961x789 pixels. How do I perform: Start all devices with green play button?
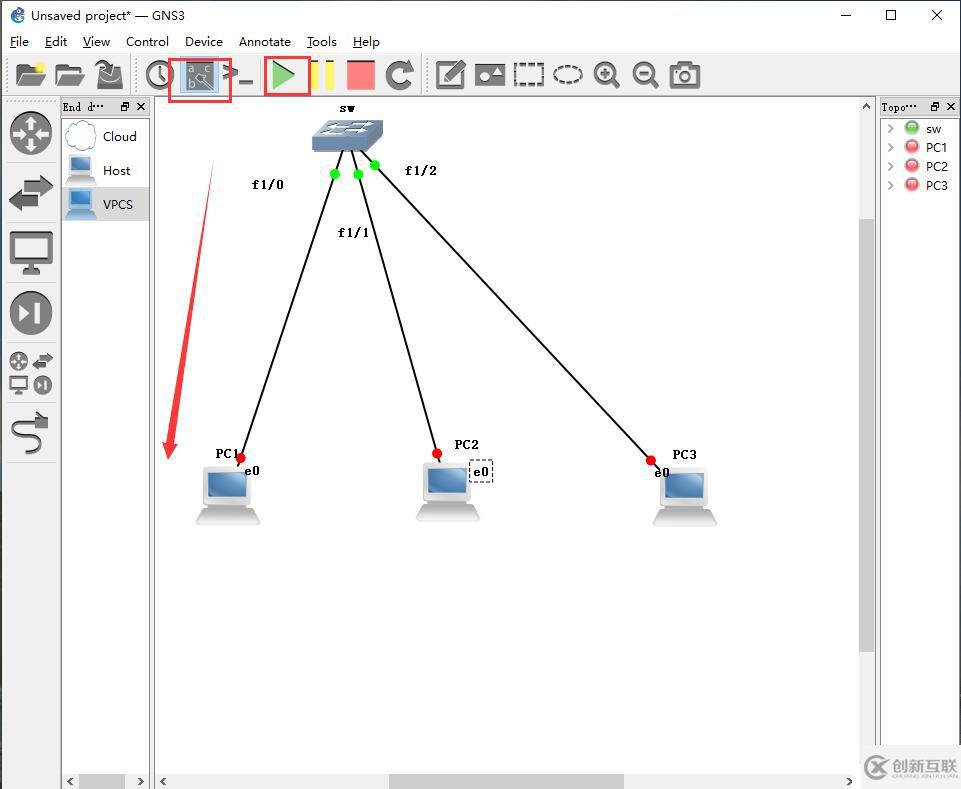(284, 75)
